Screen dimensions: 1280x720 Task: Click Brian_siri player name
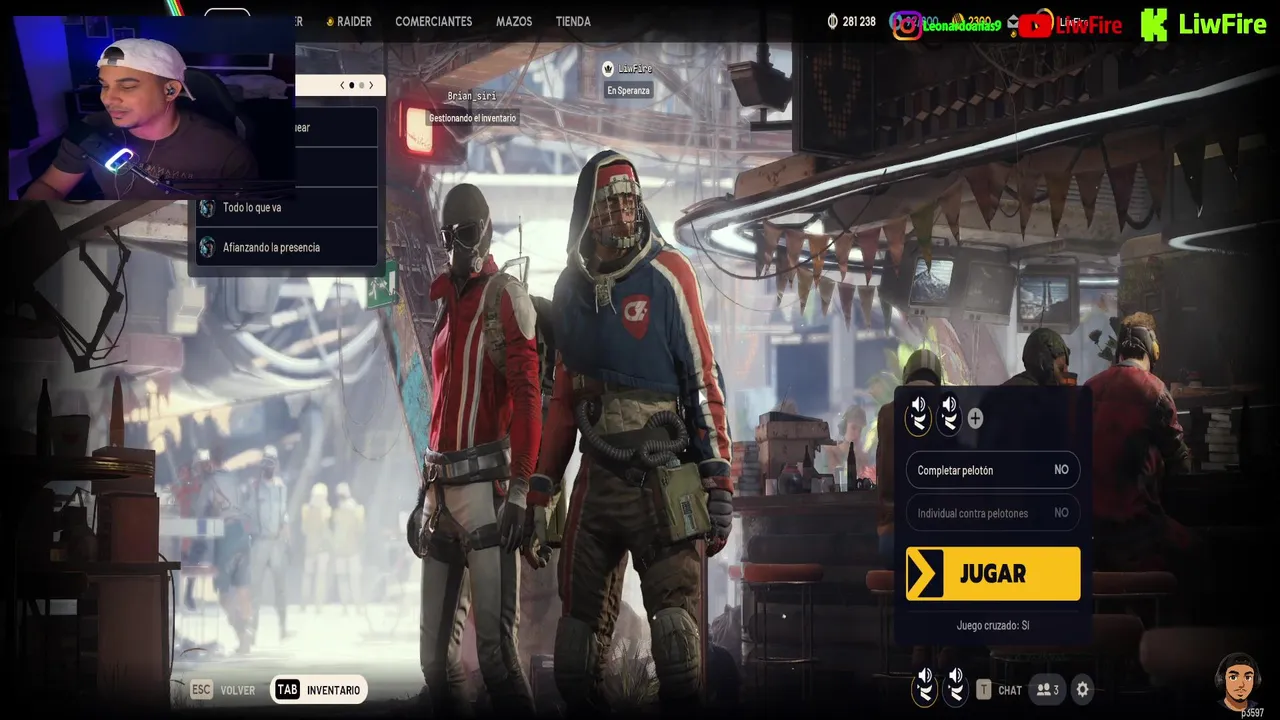[x=472, y=96]
